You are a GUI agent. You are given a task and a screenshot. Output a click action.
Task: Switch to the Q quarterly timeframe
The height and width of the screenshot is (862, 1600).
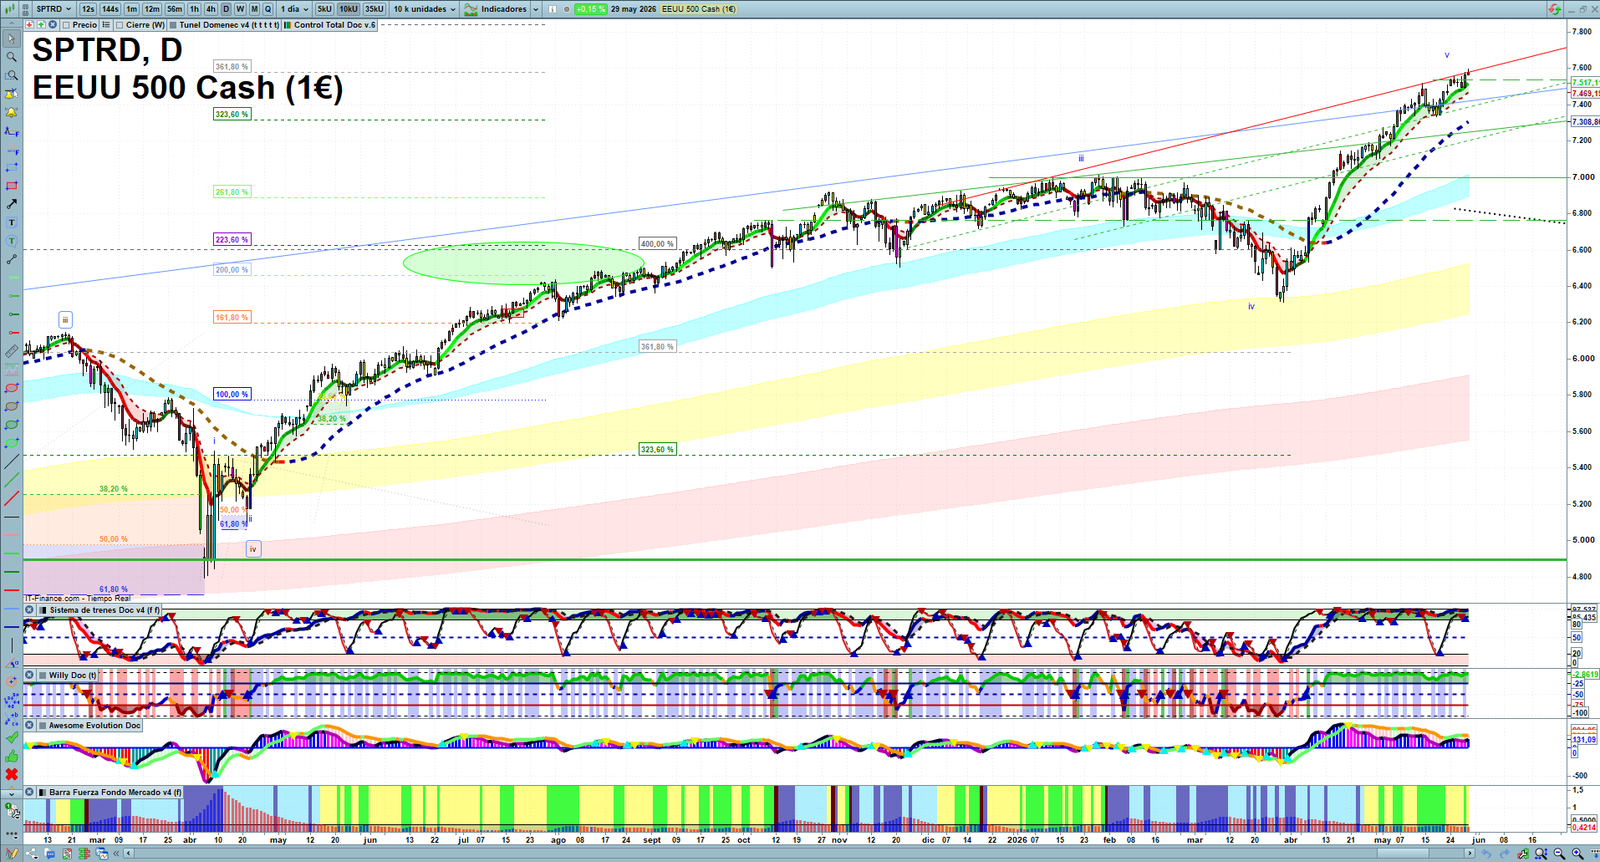268,9
